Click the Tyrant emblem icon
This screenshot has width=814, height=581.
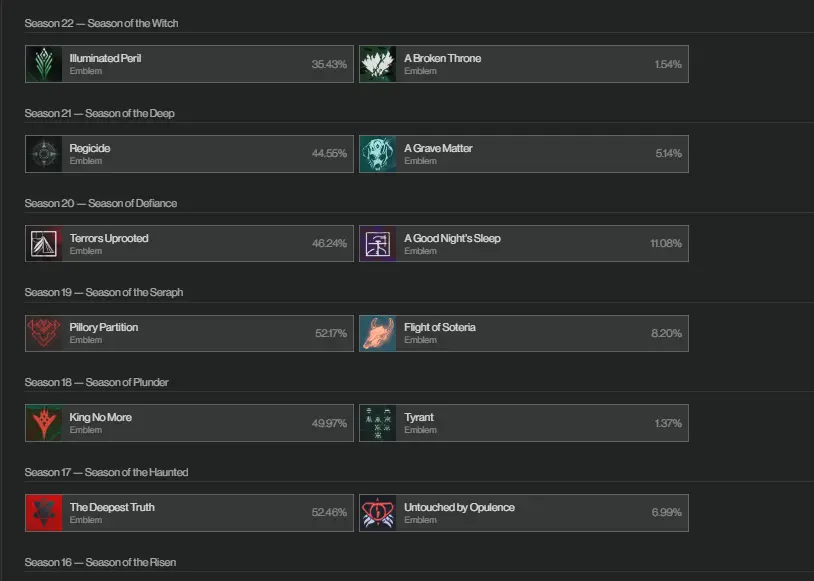pos(378,423)
